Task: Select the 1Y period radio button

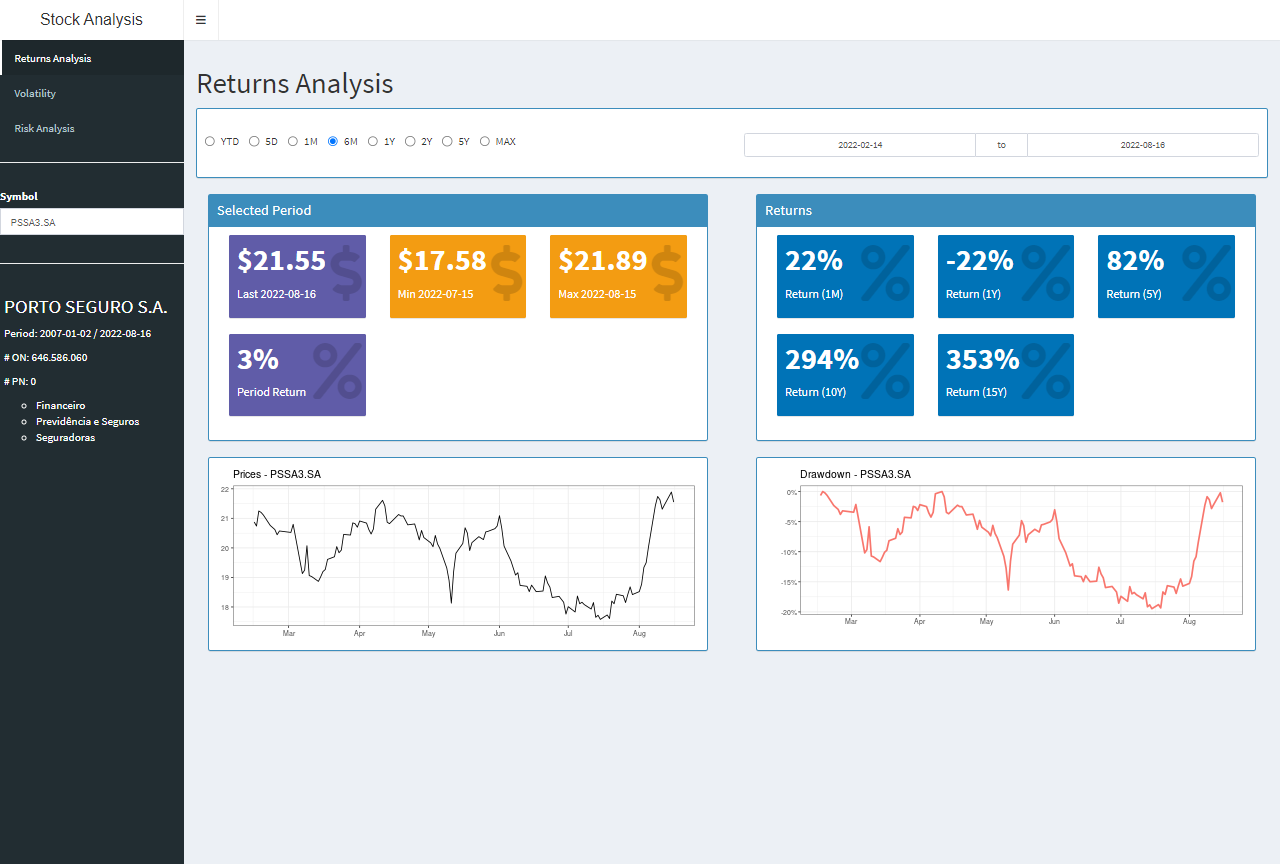Action: click(373, 141)
